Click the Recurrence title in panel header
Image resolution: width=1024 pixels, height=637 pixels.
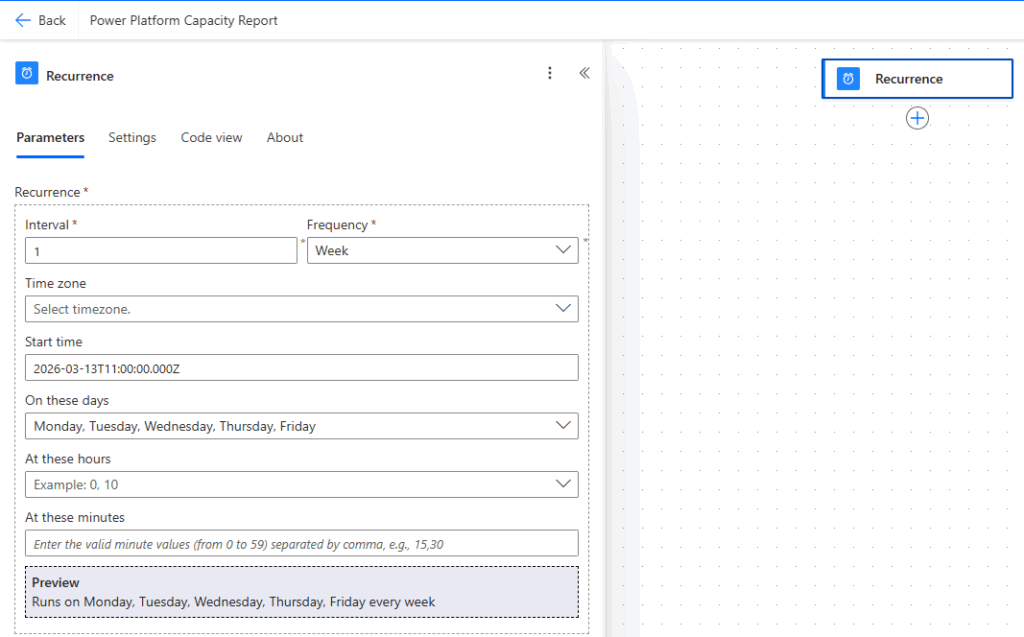point(80,76)
